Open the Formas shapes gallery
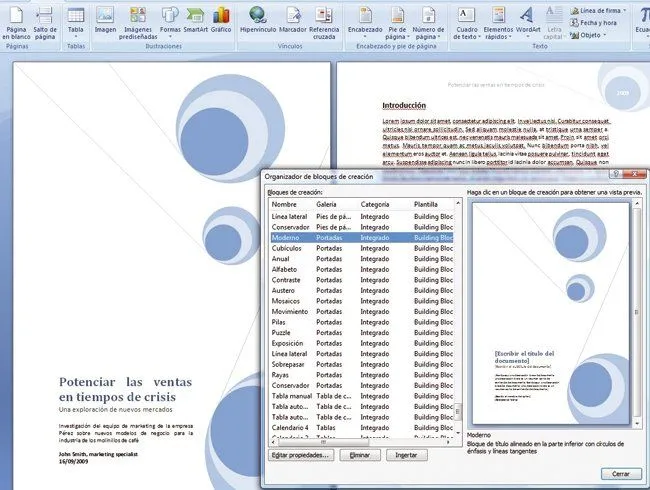The image size is (650, 490). click(170, 23)
